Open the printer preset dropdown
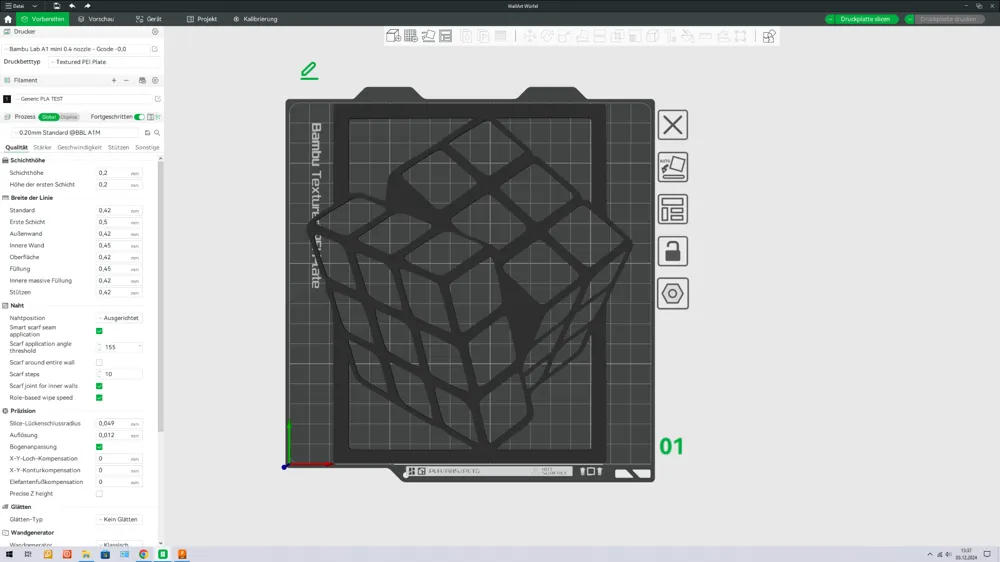Viewport: 1000px width, 562px height. [77, 48]
